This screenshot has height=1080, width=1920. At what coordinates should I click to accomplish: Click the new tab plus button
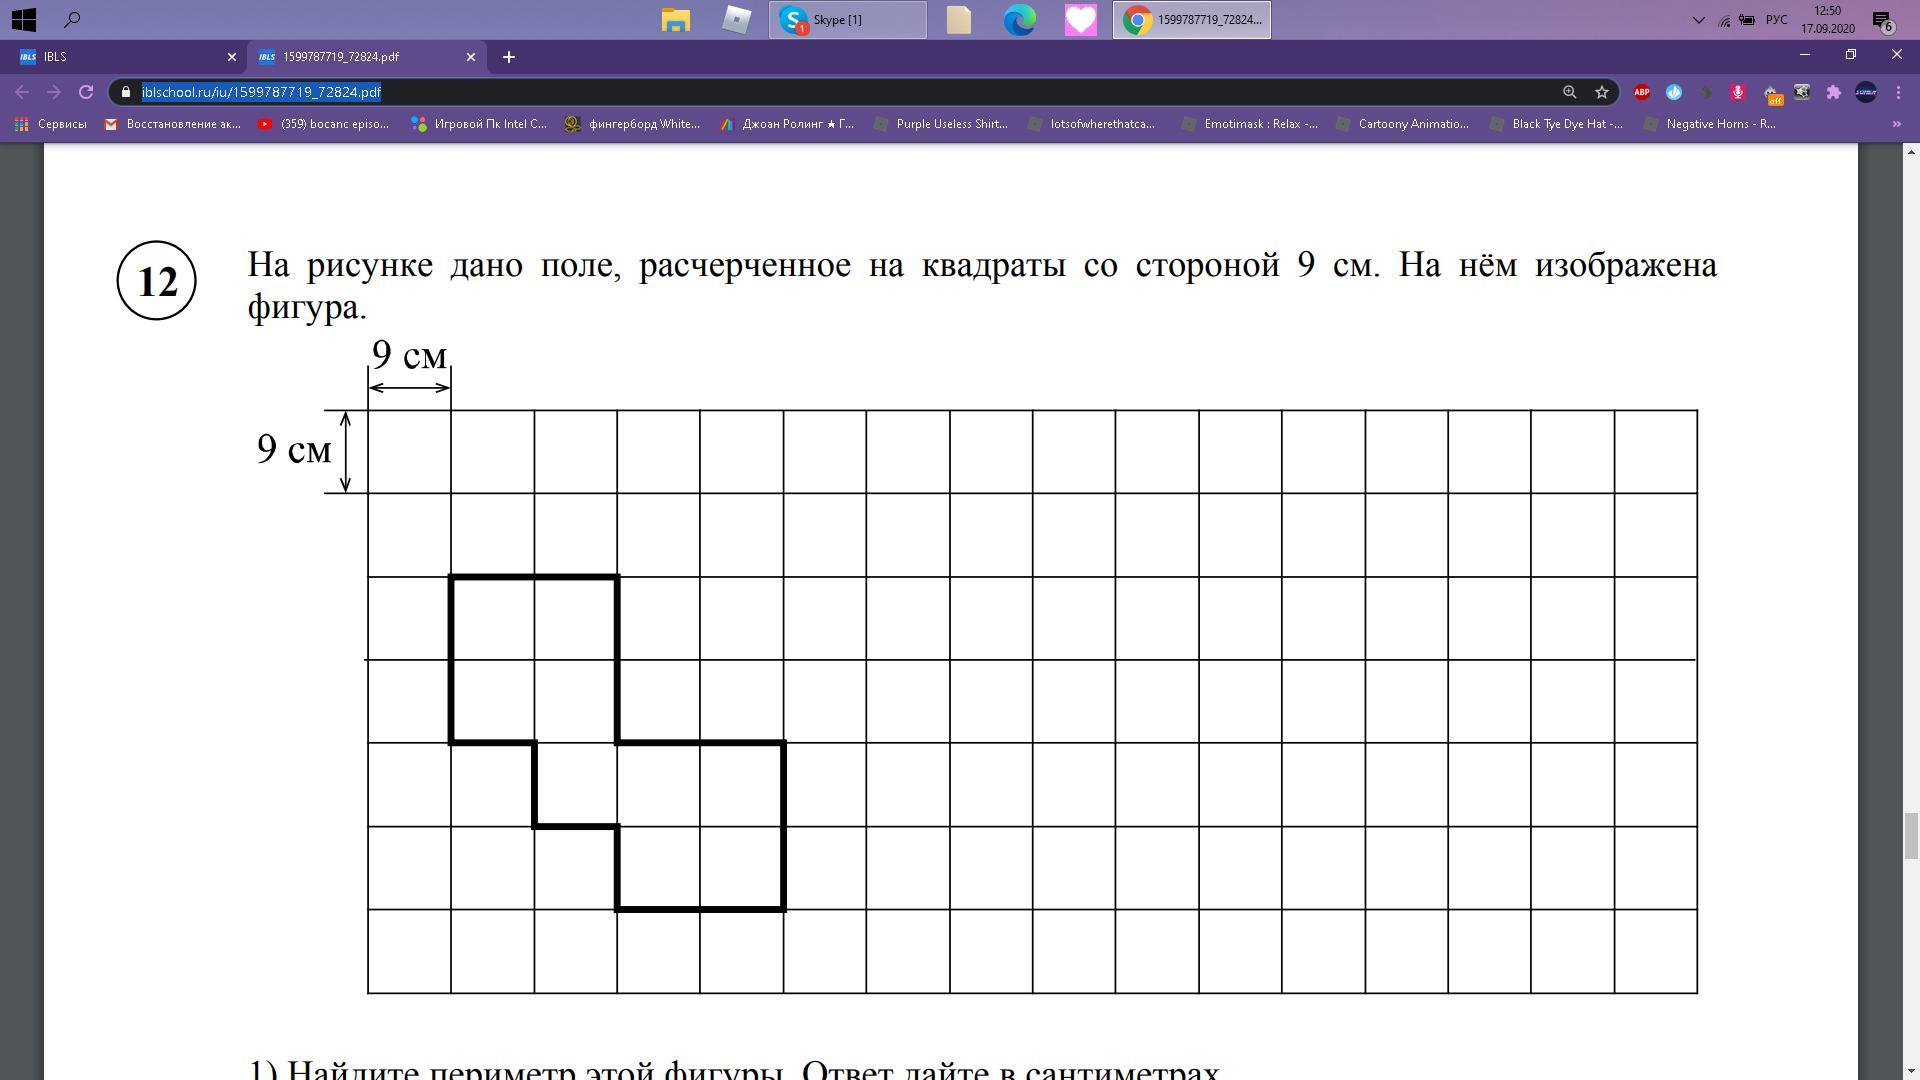tap(509, 55)
